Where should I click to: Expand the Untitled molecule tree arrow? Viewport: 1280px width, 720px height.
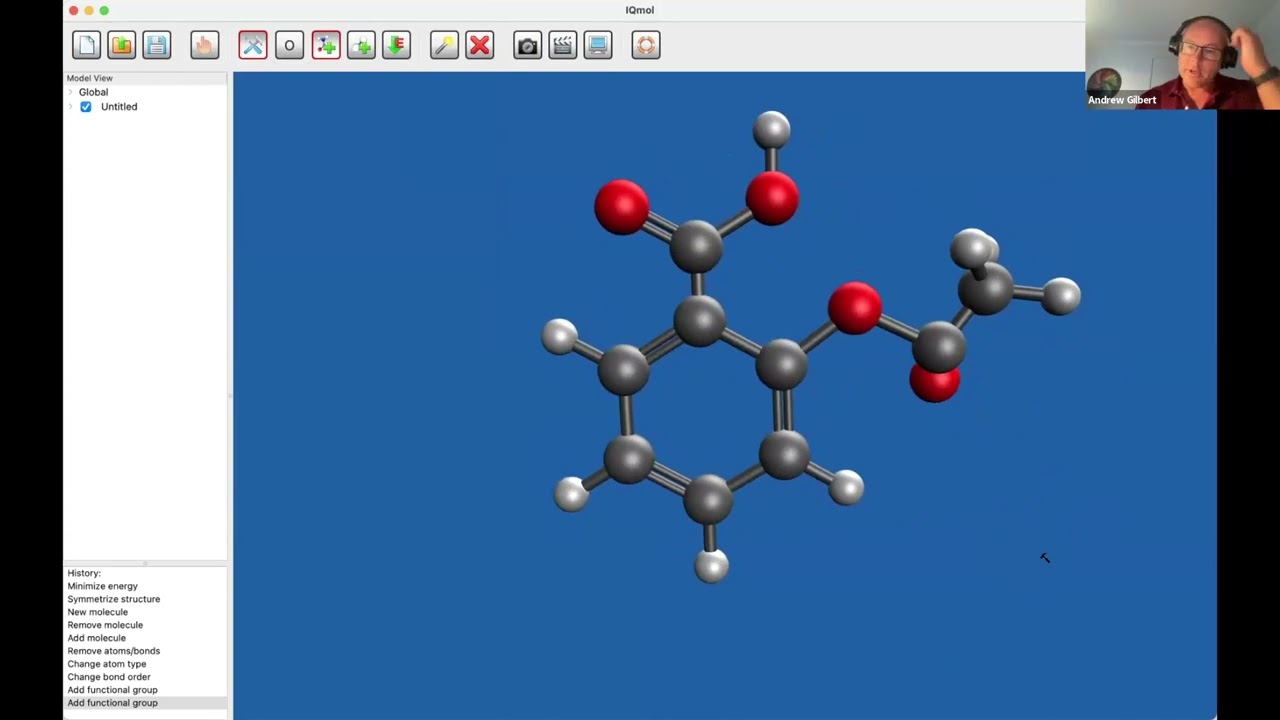click(71, 107)
